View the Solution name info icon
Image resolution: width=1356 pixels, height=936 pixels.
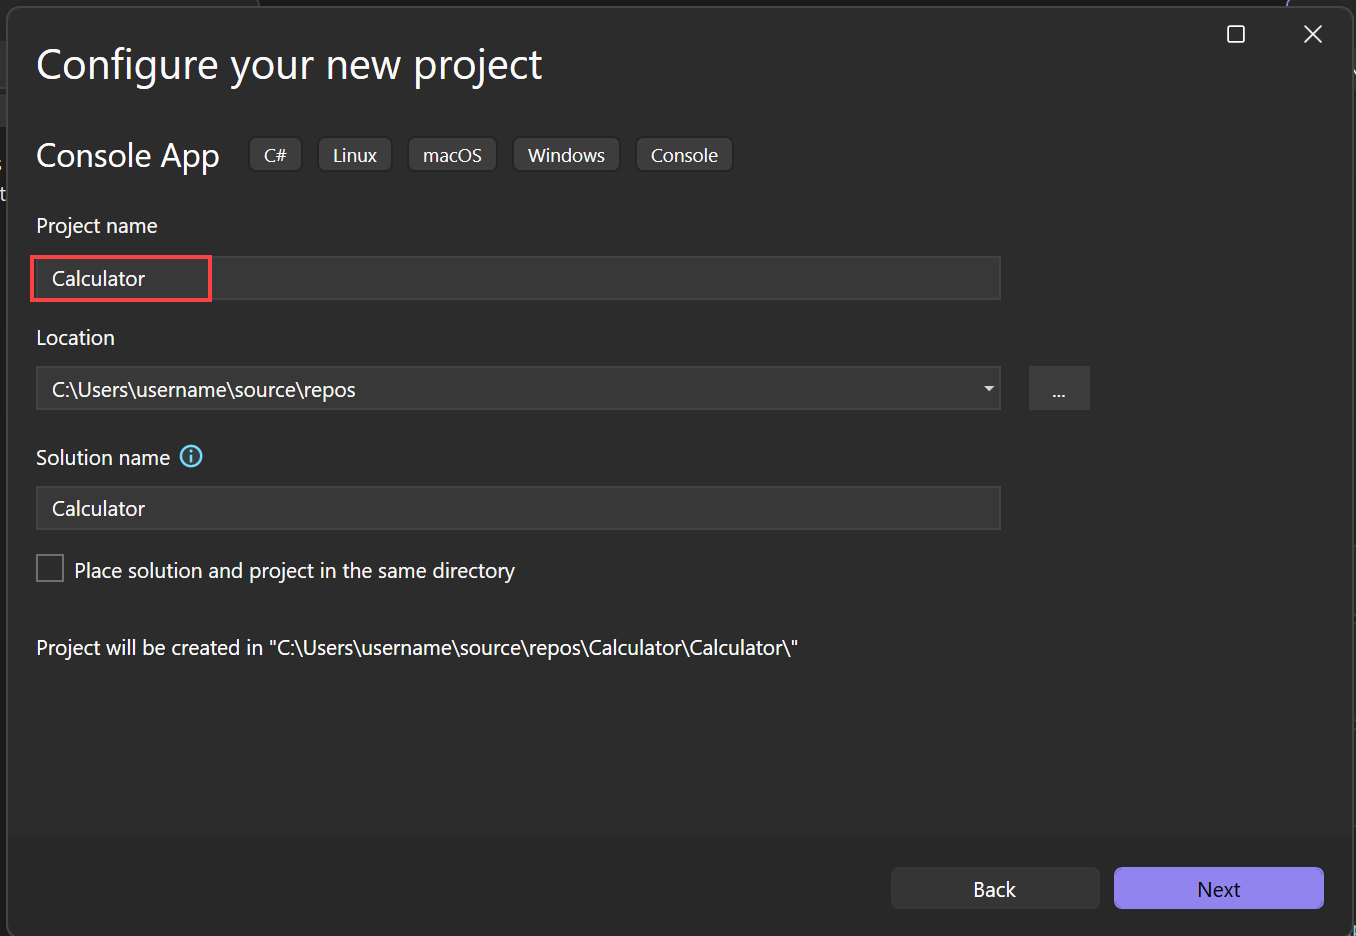click(x=190, y=457)
